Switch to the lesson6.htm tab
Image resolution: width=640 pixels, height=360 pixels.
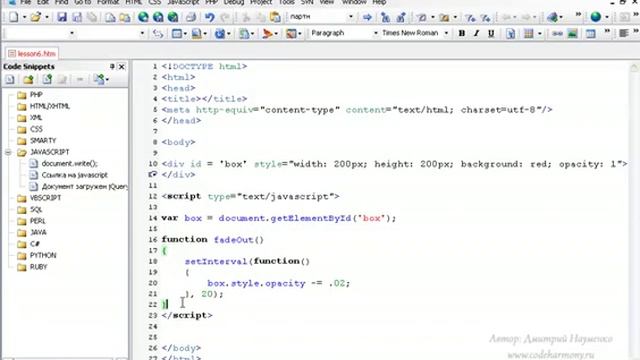pos(32,53)
